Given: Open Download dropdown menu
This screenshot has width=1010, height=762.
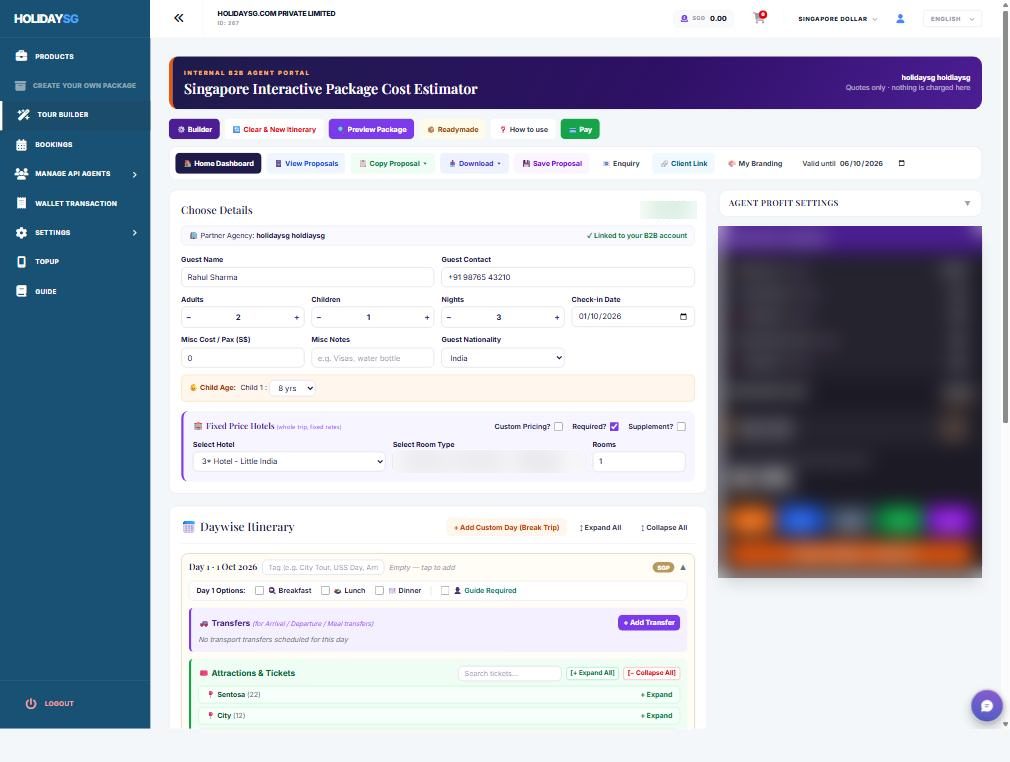Looking at the screenshot, I should 475,164.
